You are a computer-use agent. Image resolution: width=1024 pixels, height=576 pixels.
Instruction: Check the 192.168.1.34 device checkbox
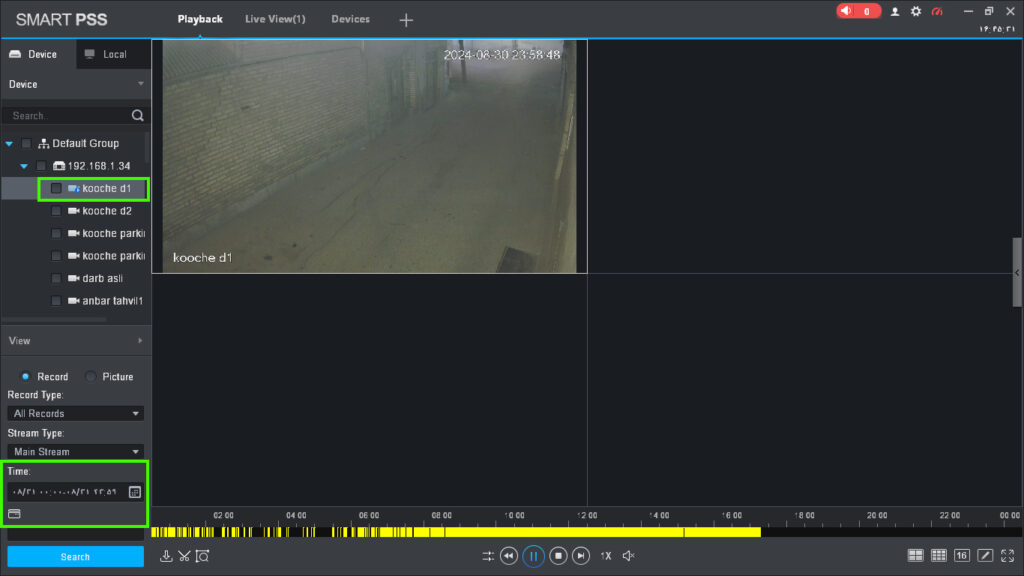[41, 166]
